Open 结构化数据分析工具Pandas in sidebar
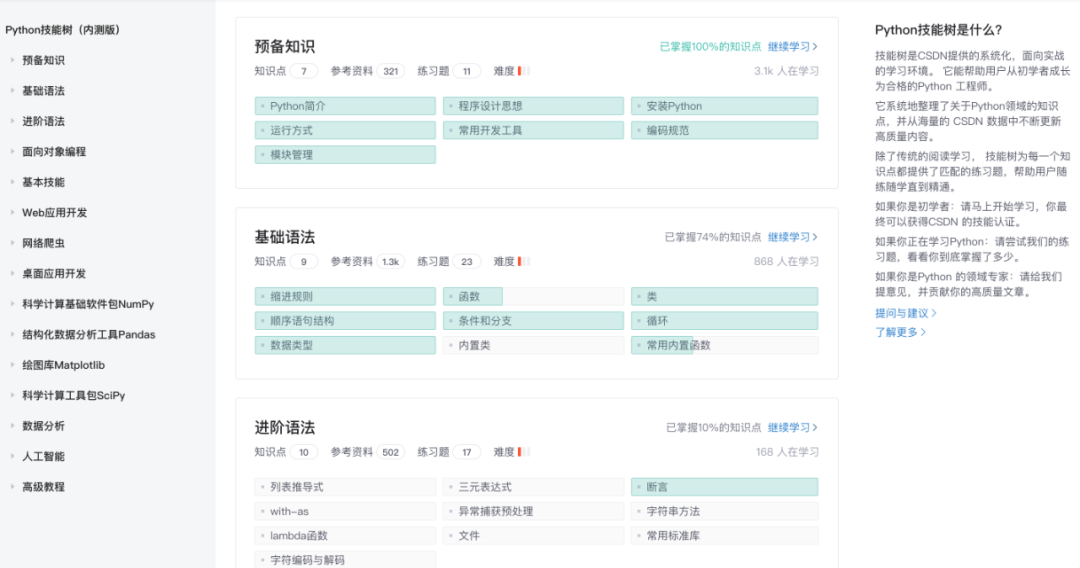 pyautogui.click(x=89, y=335)
